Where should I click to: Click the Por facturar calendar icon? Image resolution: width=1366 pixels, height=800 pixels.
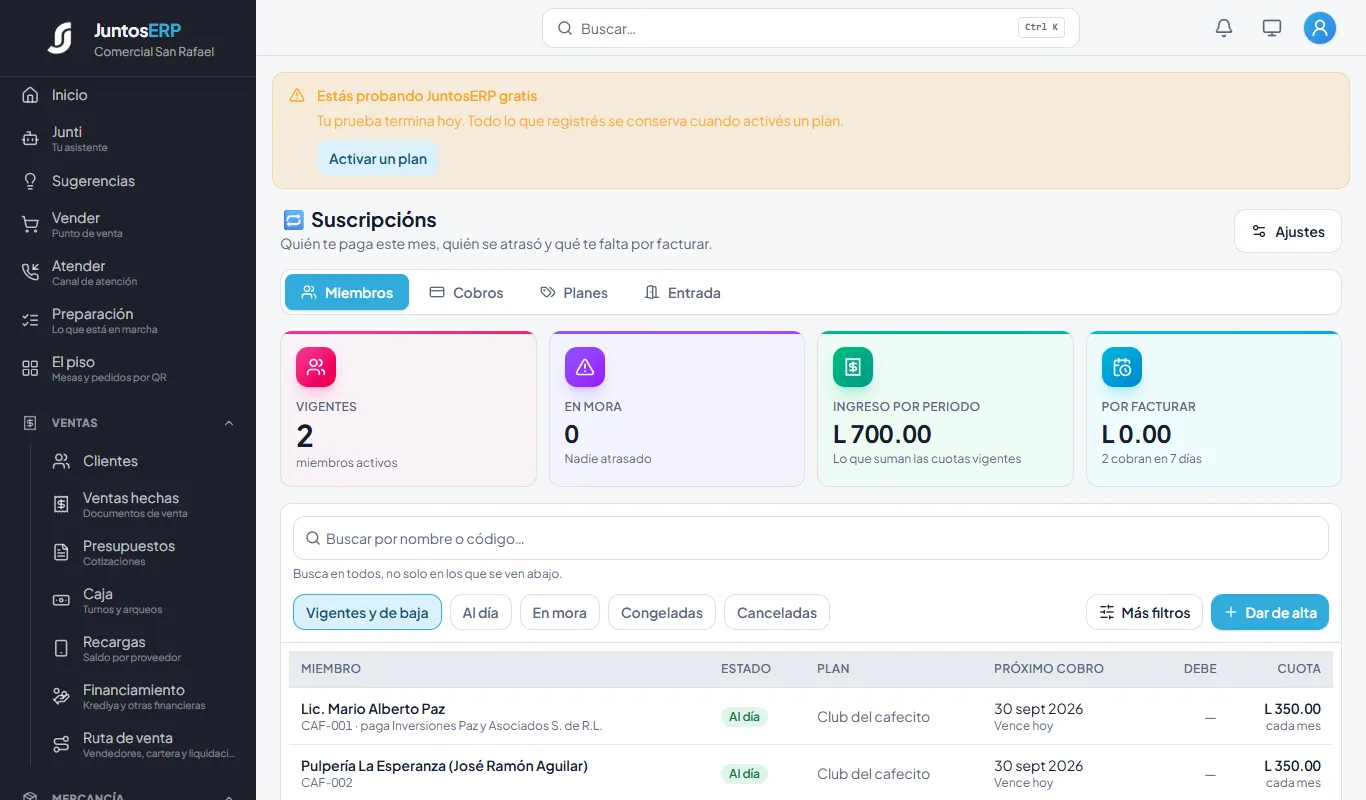pyautogui.click(x=1122, y=367)
